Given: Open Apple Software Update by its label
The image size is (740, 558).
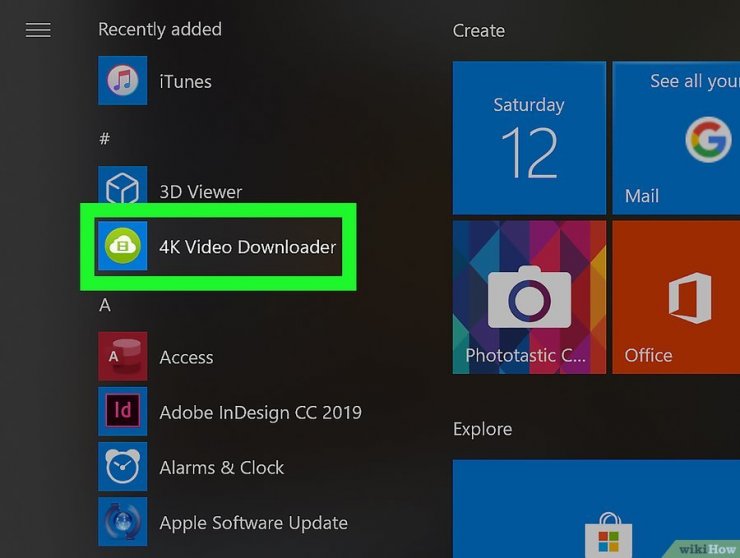Looking at the screenshot, I should click(253, 523).
